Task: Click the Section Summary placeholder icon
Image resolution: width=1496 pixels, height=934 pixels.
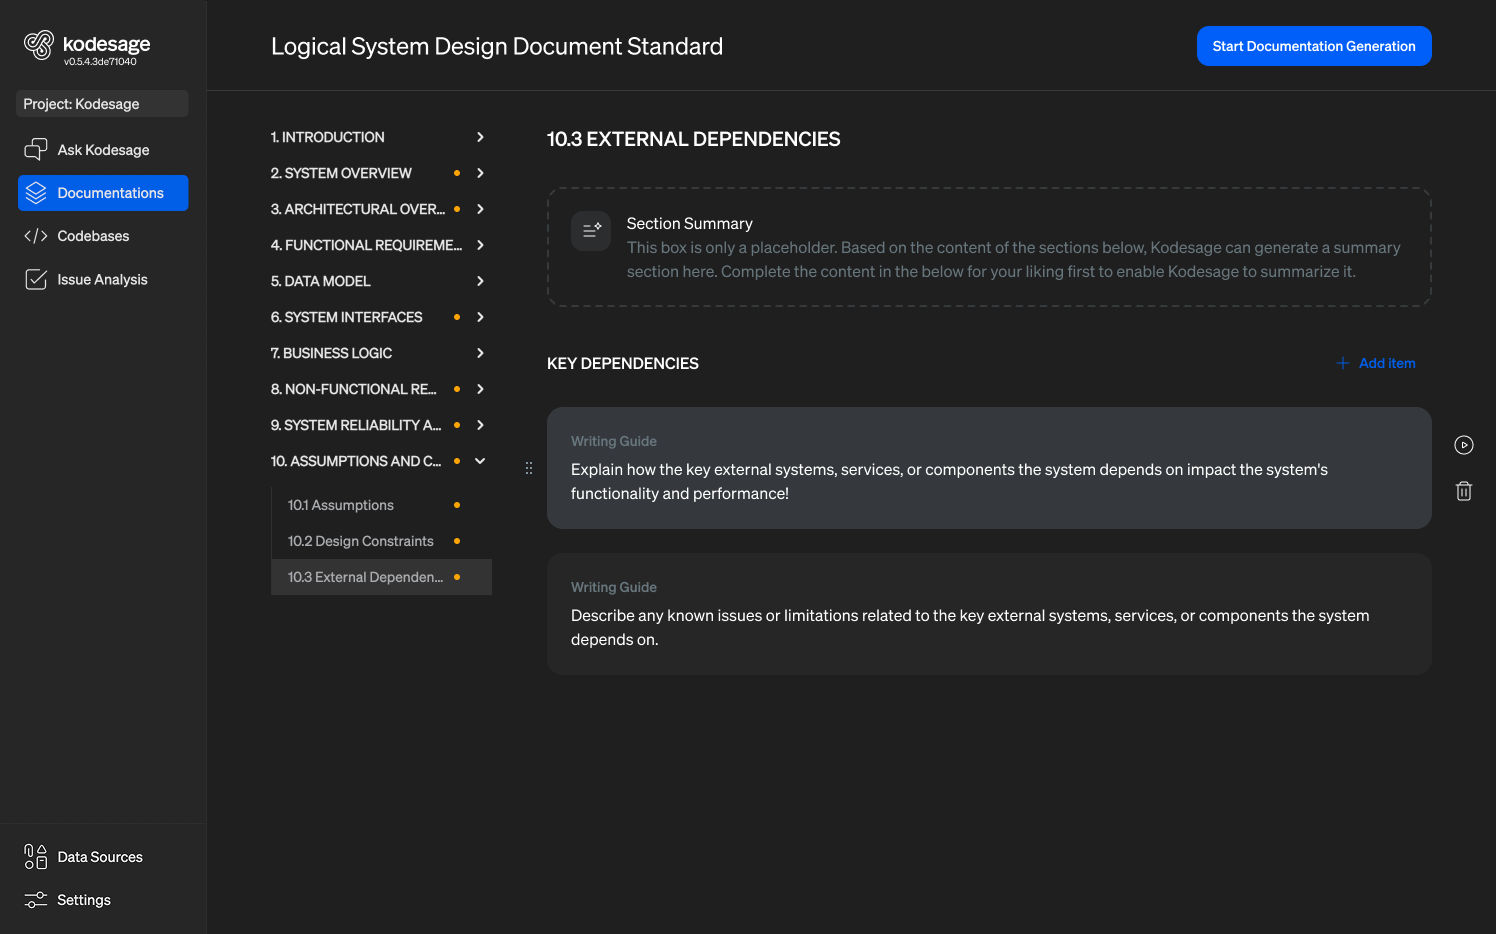Action: coord(591,230)
